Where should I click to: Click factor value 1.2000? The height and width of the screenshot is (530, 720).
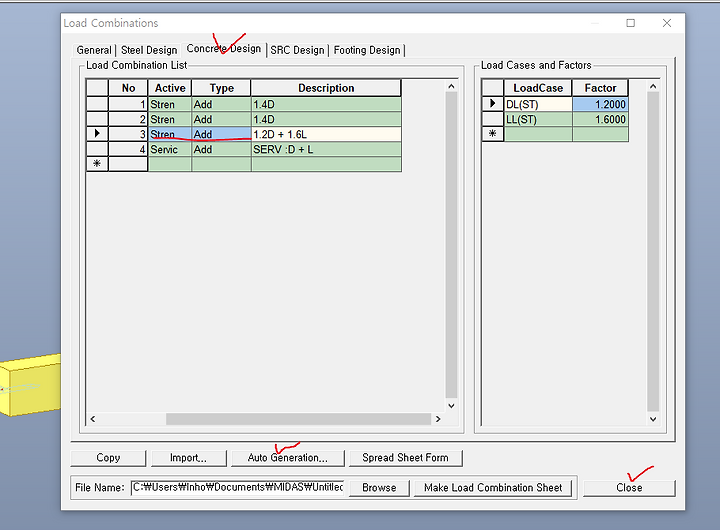(x=600, y=104)
